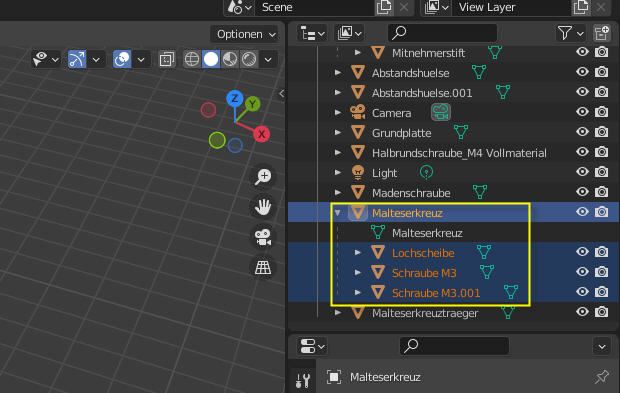The width and height of the screenshot is (620, 393).
Task: Click the negative Y axis gizmo circle
Action: point(217,140)
